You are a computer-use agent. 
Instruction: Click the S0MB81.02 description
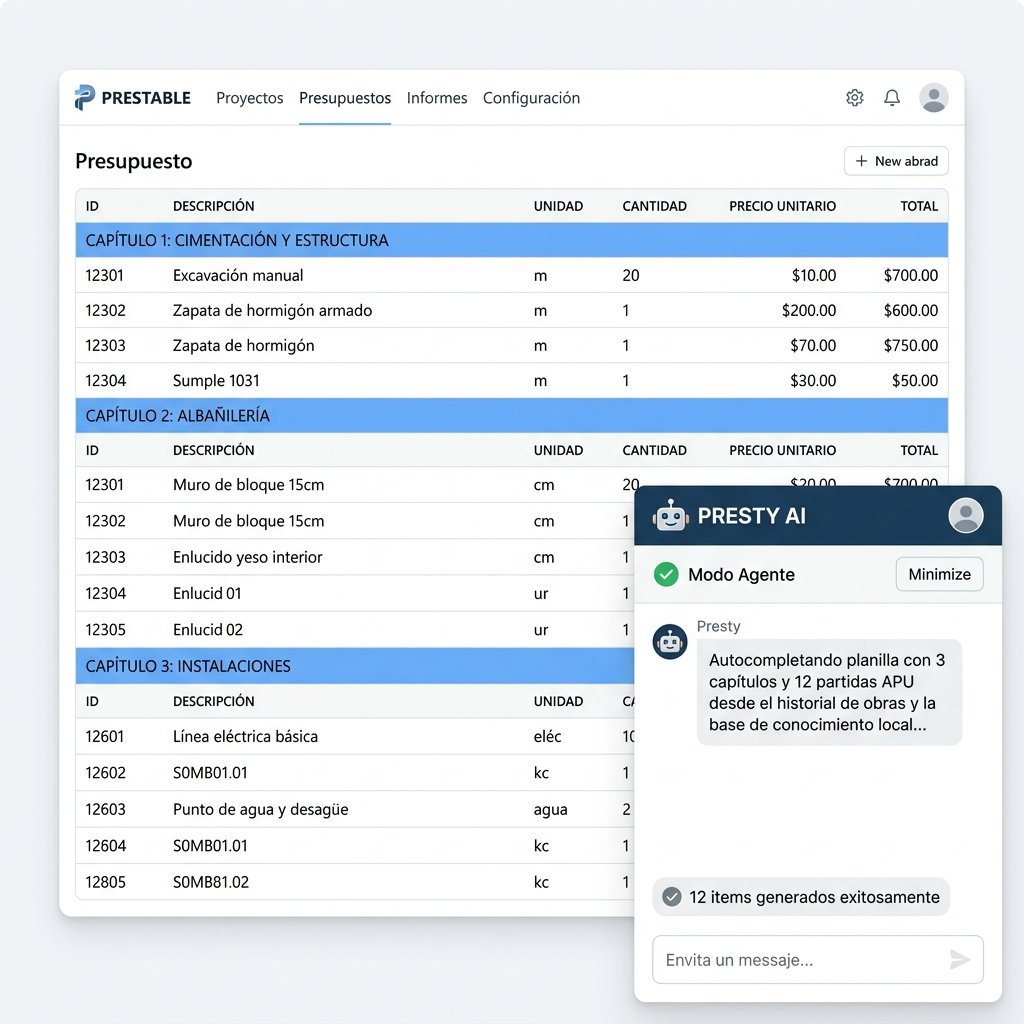point(211,882)
